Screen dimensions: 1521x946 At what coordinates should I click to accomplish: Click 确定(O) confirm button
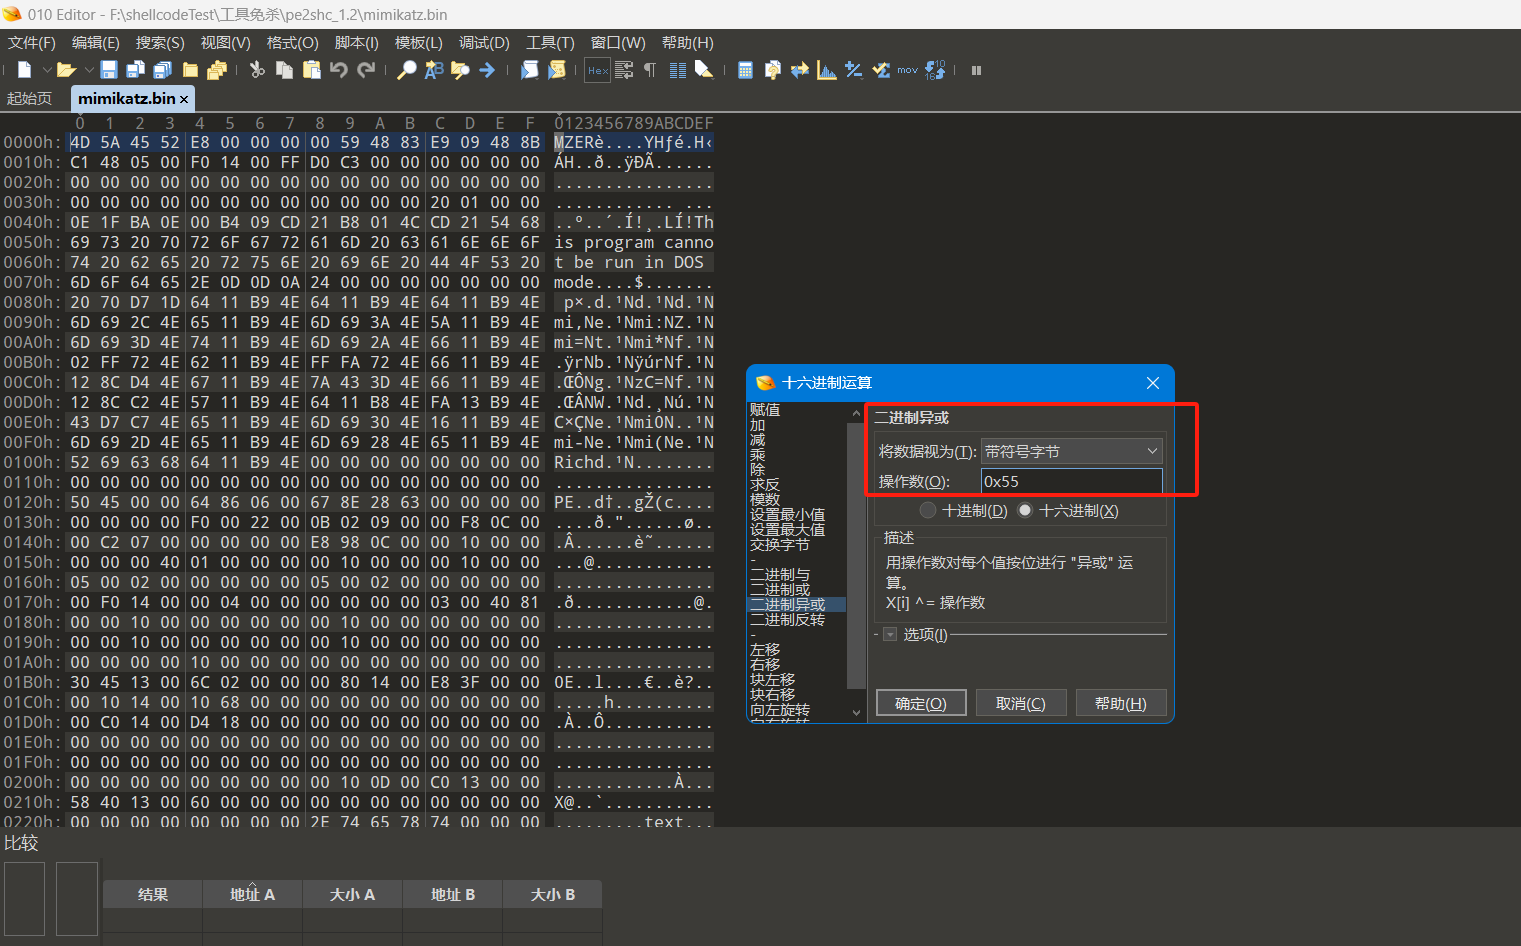tap(921, 703)
